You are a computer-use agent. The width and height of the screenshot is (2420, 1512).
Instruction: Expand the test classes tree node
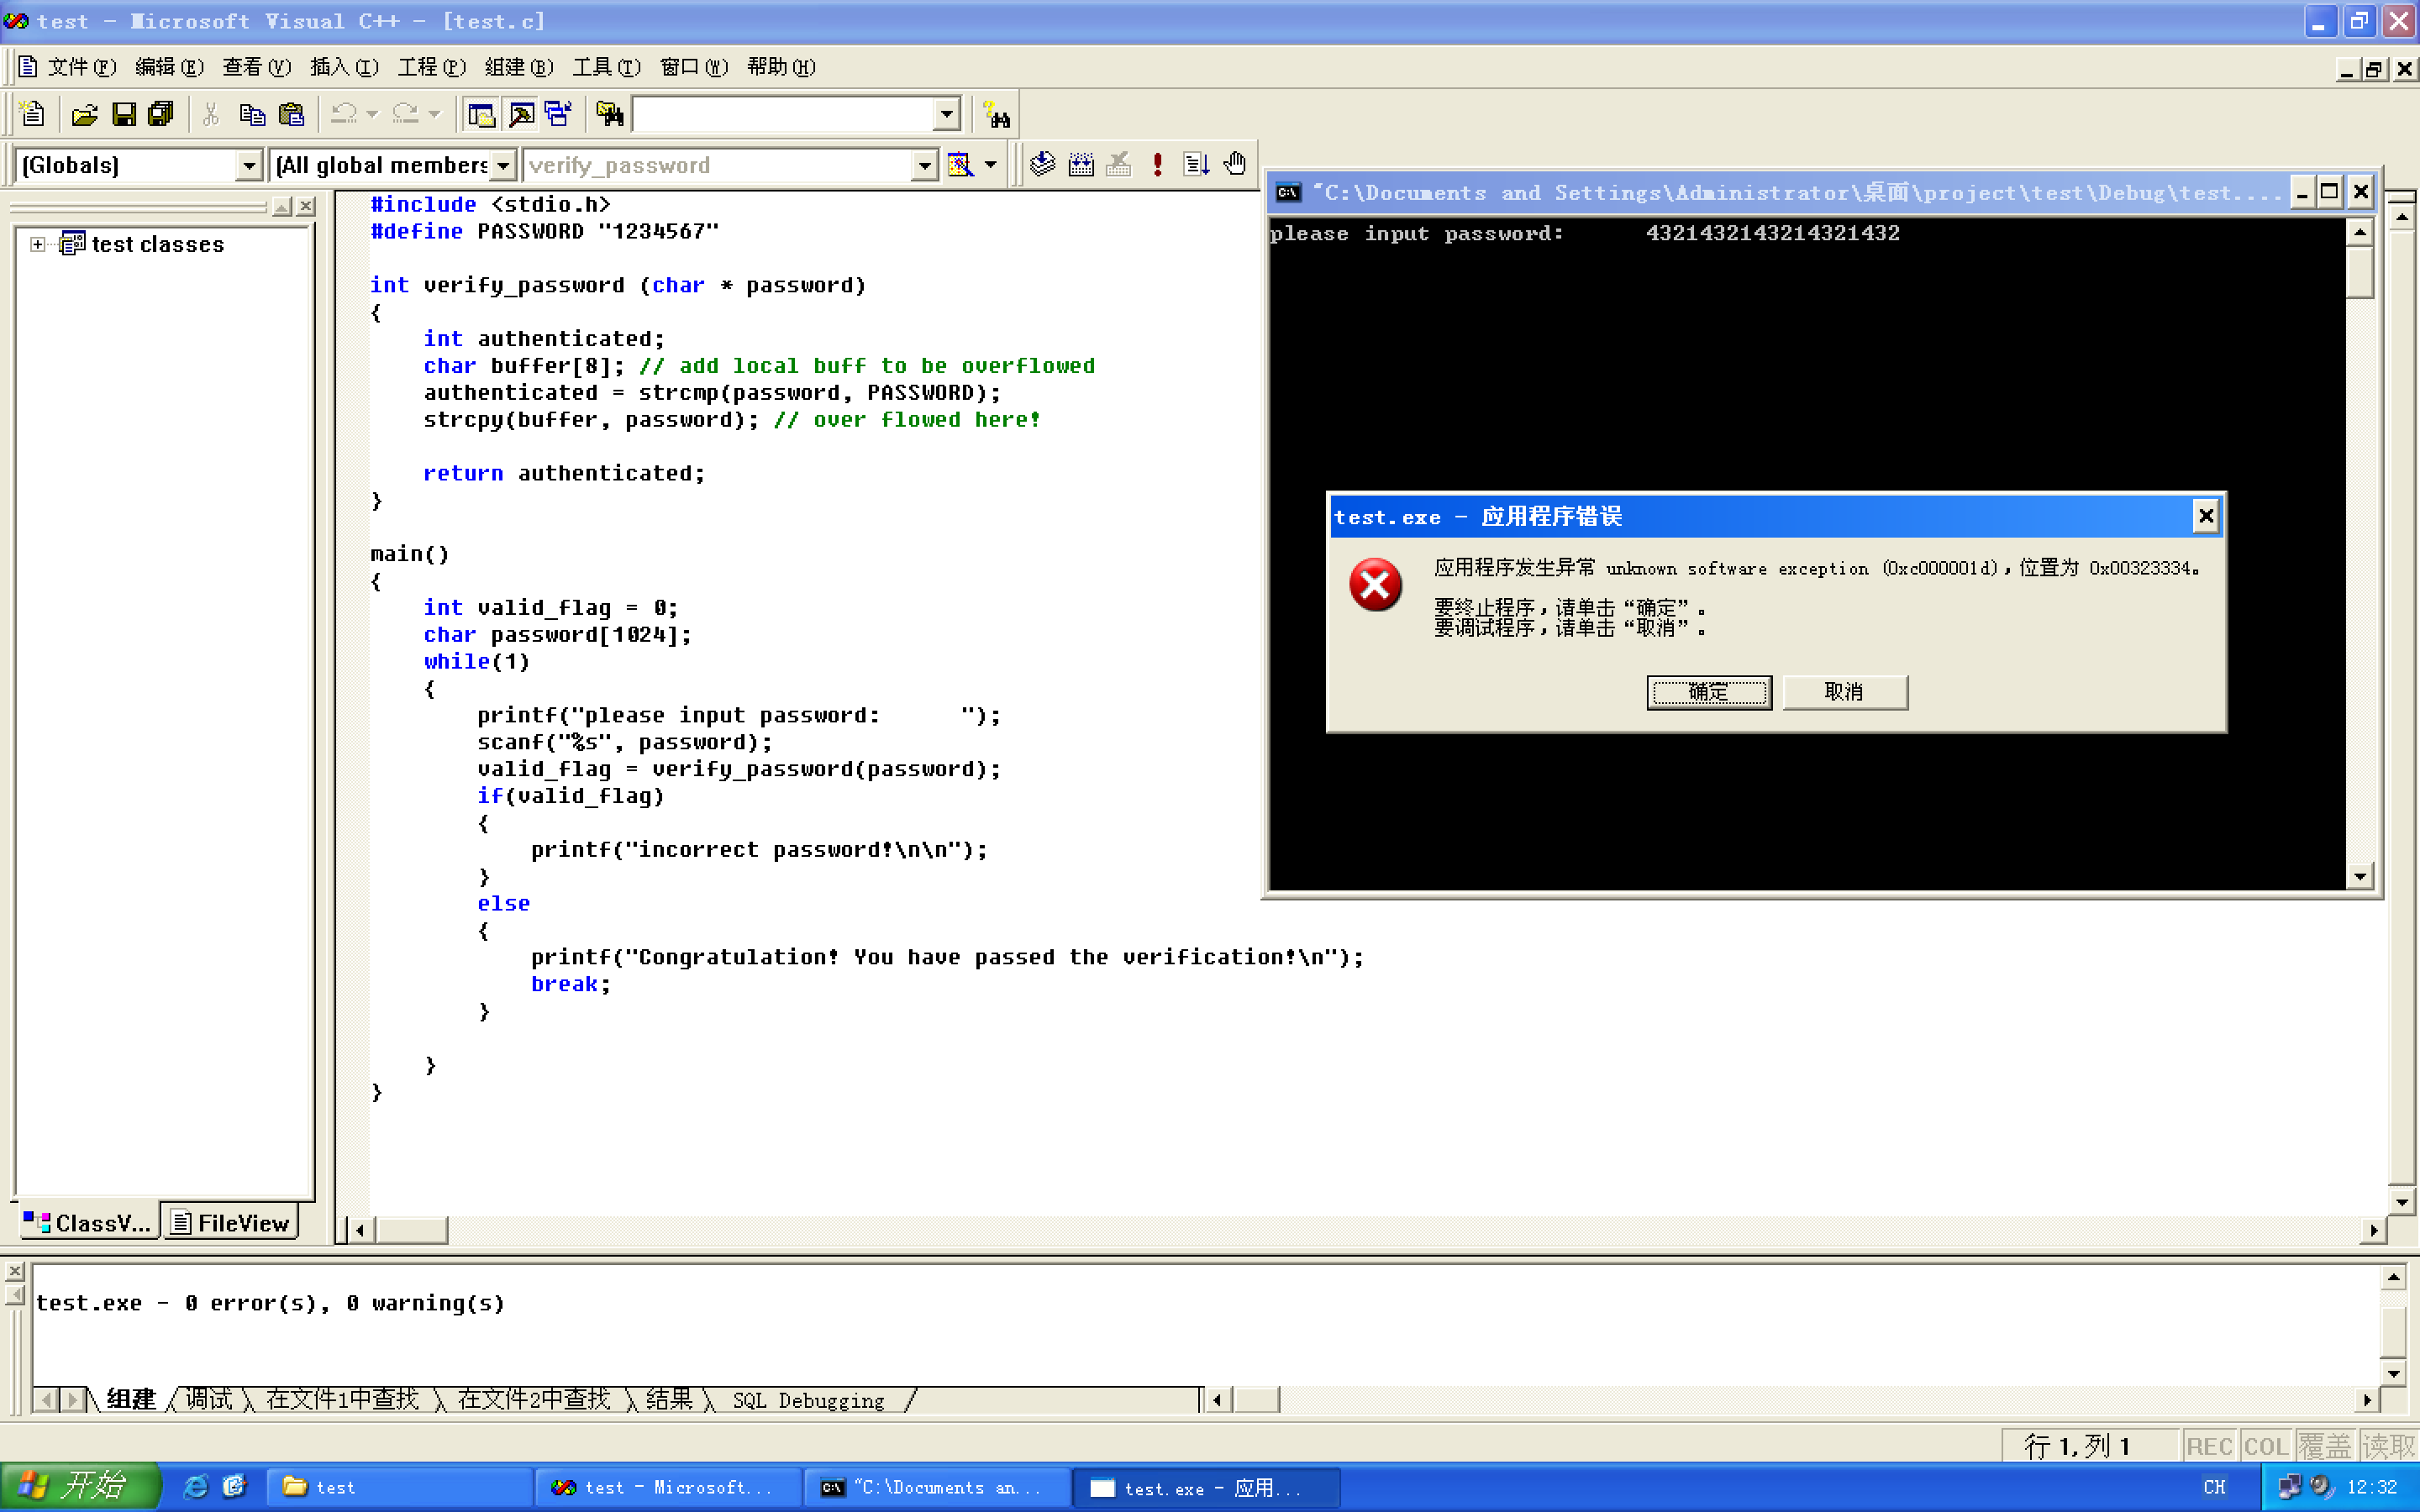tap(37, 244)
